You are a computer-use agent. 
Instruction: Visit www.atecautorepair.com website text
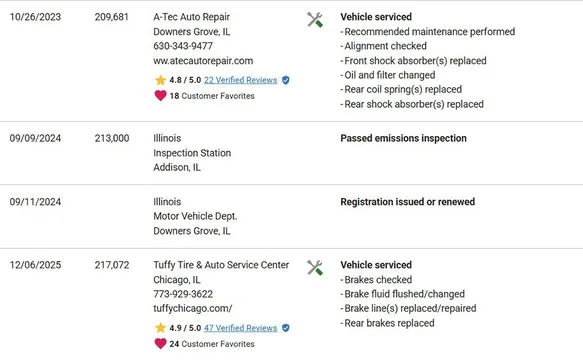point(203,61)
